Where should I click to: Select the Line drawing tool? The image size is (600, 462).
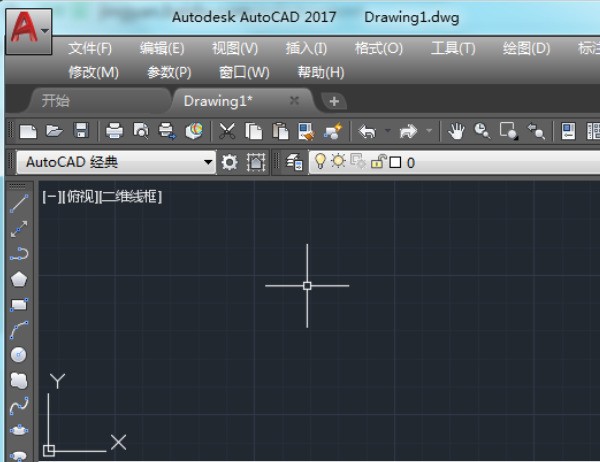coord(18,203)
